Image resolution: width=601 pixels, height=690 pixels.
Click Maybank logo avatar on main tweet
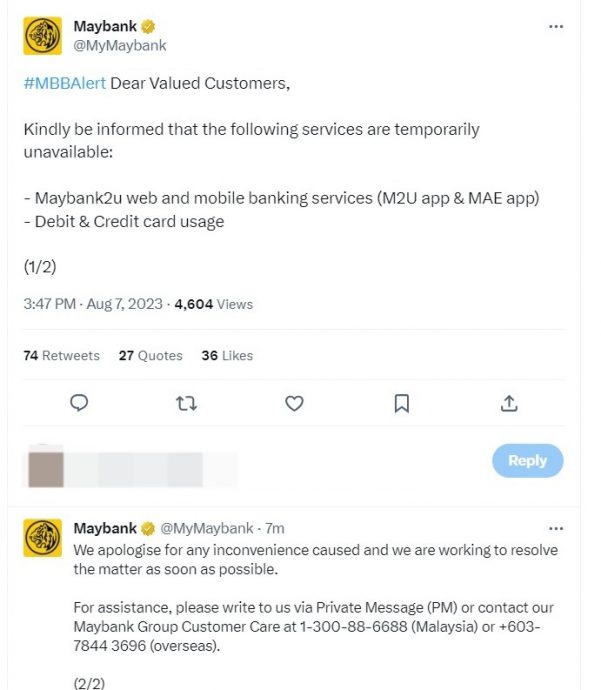pos(42,36)
